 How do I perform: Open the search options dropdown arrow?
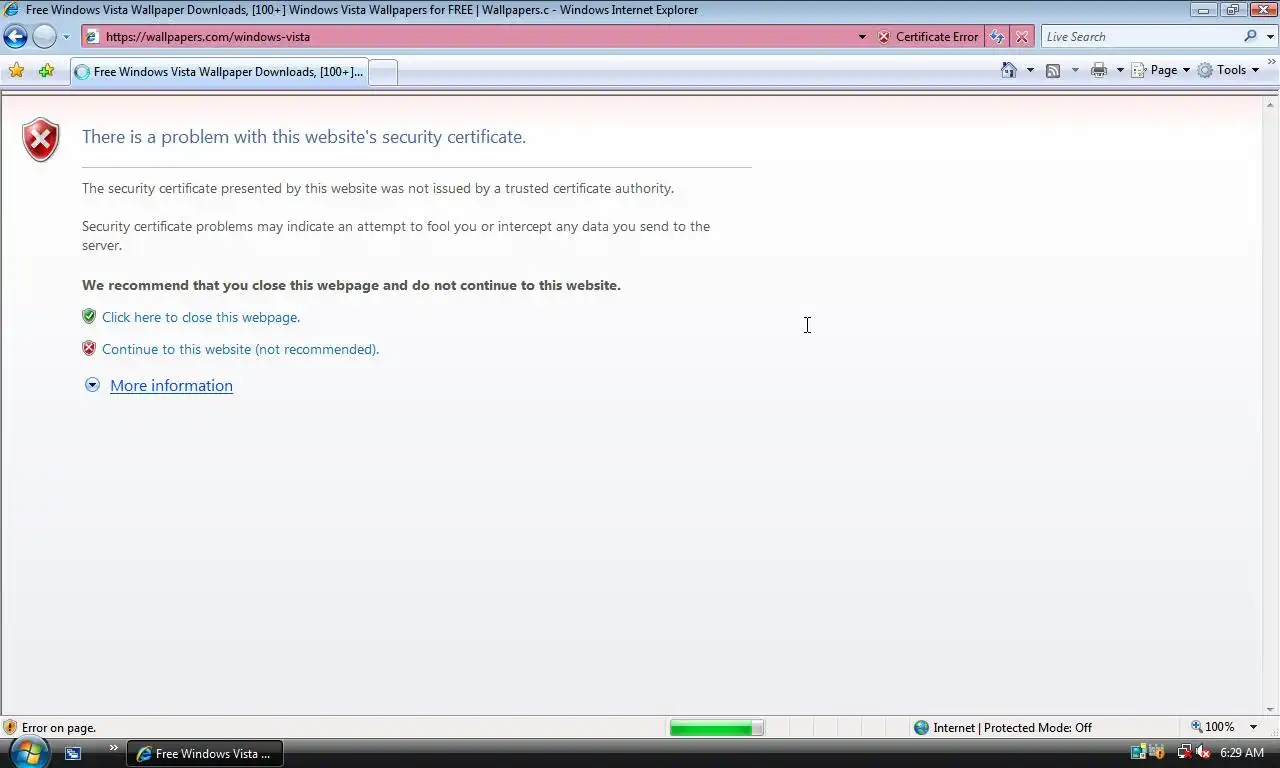click(x=1271, y=37)
